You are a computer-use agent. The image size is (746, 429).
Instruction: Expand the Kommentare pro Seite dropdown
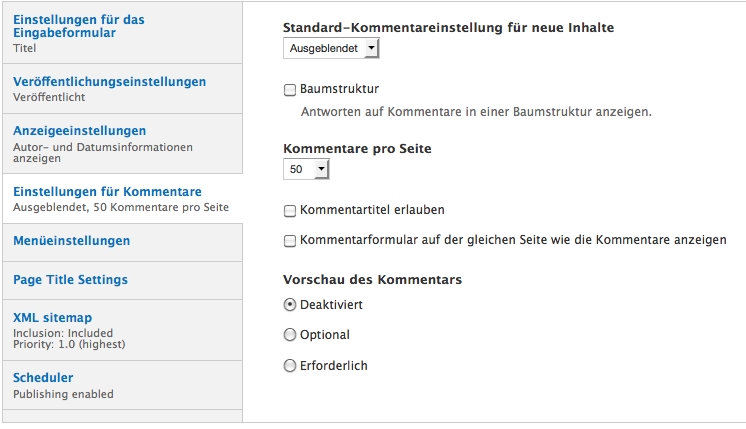(307, 170)
